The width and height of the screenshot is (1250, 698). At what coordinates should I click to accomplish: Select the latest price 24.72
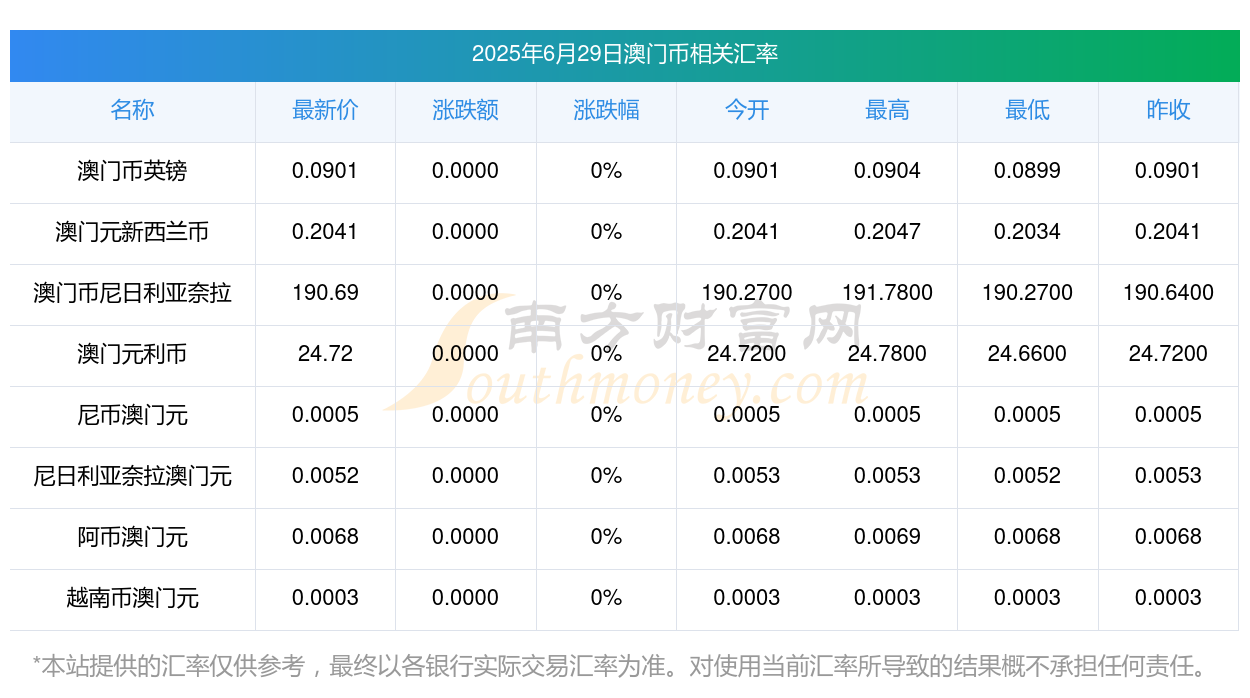(325, 354)
